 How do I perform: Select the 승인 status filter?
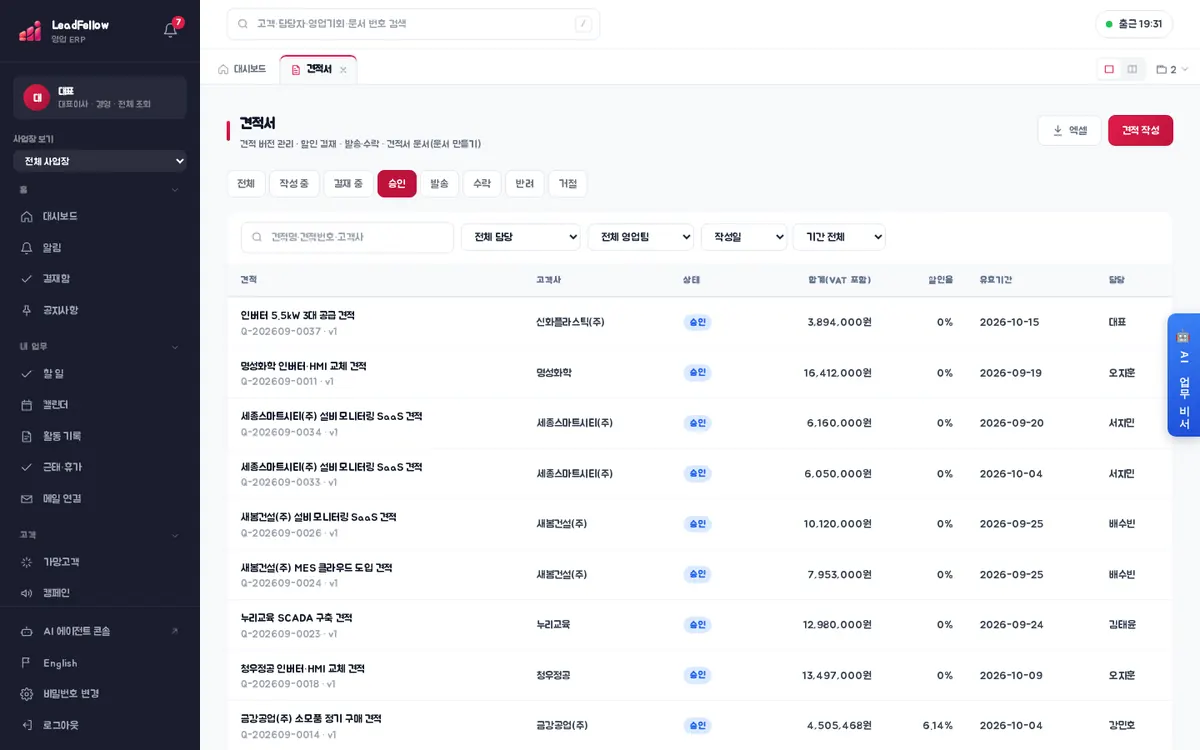pos(397,183)
